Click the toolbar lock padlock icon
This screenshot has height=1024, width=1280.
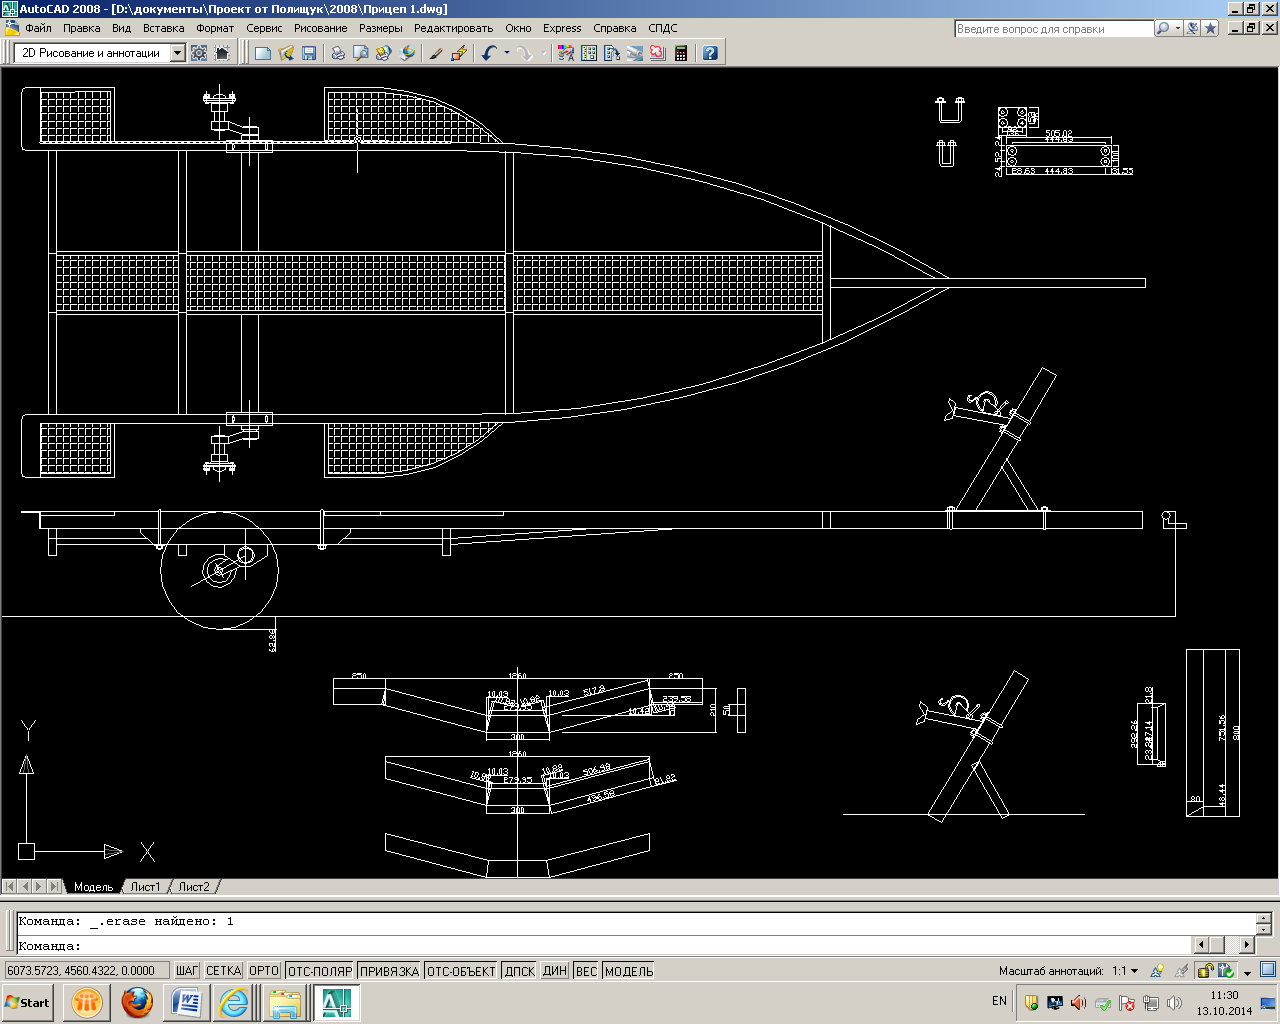[x=1206, y=970]
